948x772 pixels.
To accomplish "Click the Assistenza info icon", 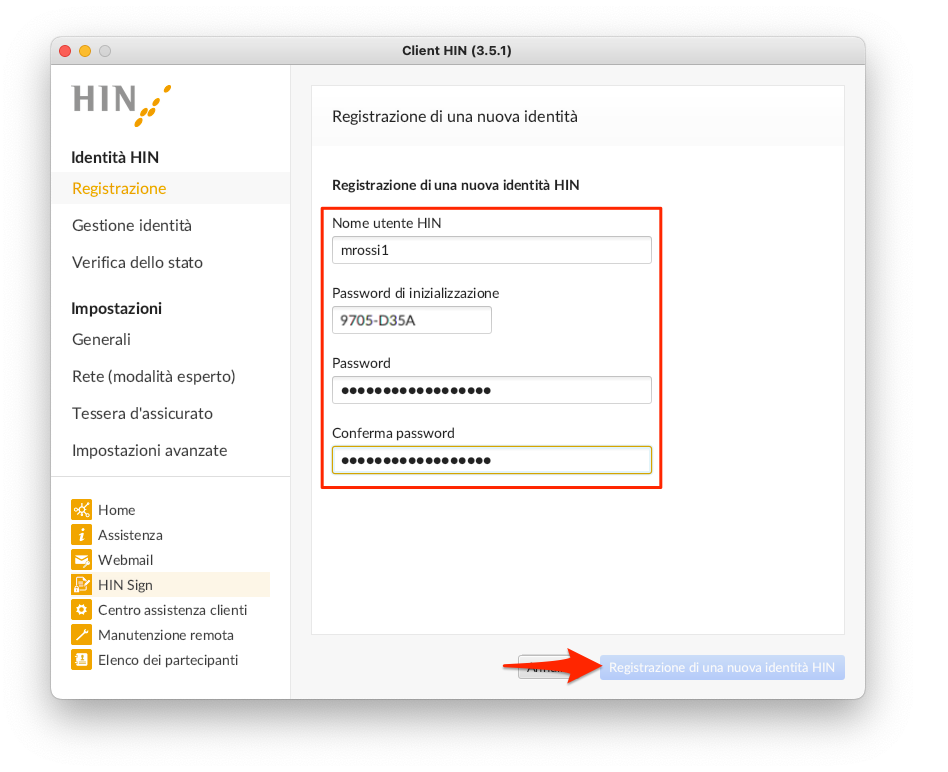I will [81, 535].
